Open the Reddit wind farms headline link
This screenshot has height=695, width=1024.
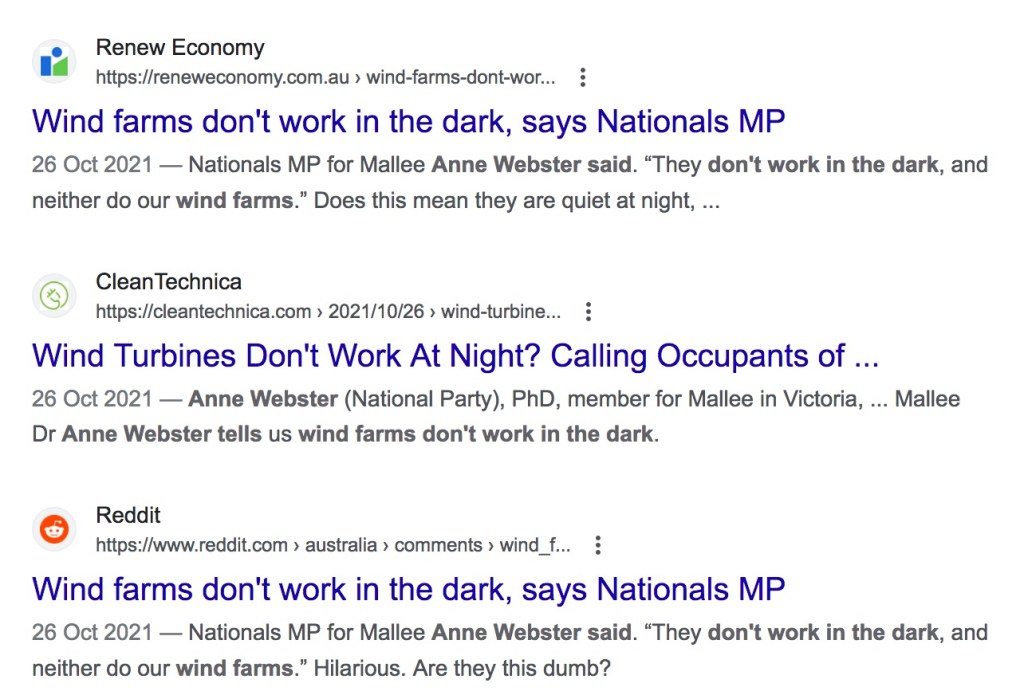(408, 588)
